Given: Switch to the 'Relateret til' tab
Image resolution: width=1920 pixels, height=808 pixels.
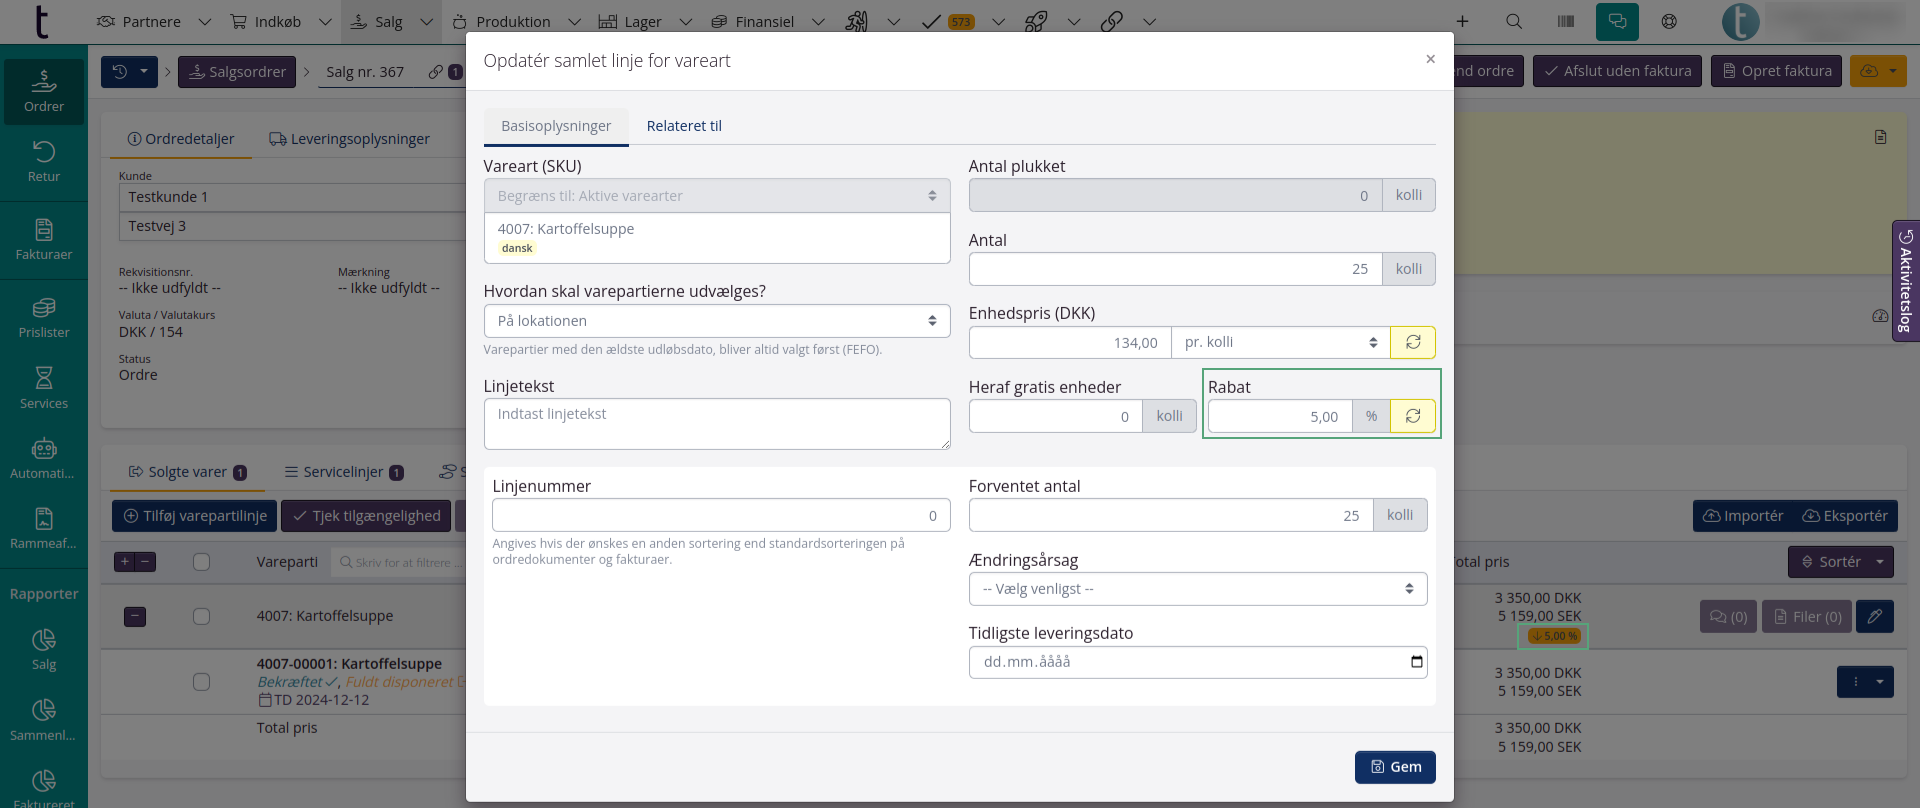Looking at the screenshot, I should pyautogui.click(x=684, y=126).
